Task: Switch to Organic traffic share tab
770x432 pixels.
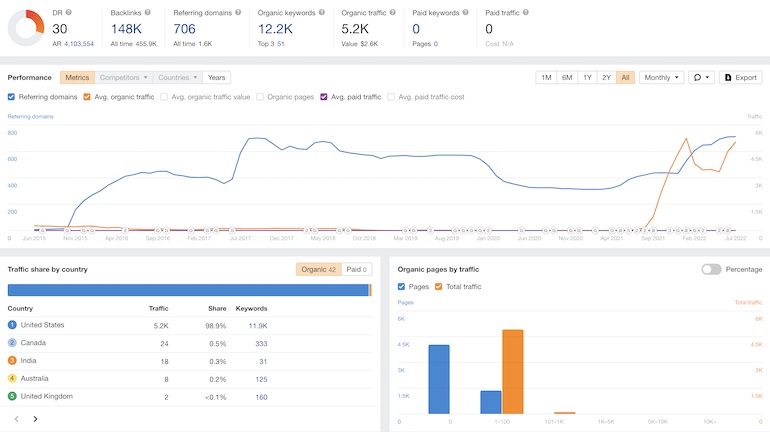Action: pos(319,269)
